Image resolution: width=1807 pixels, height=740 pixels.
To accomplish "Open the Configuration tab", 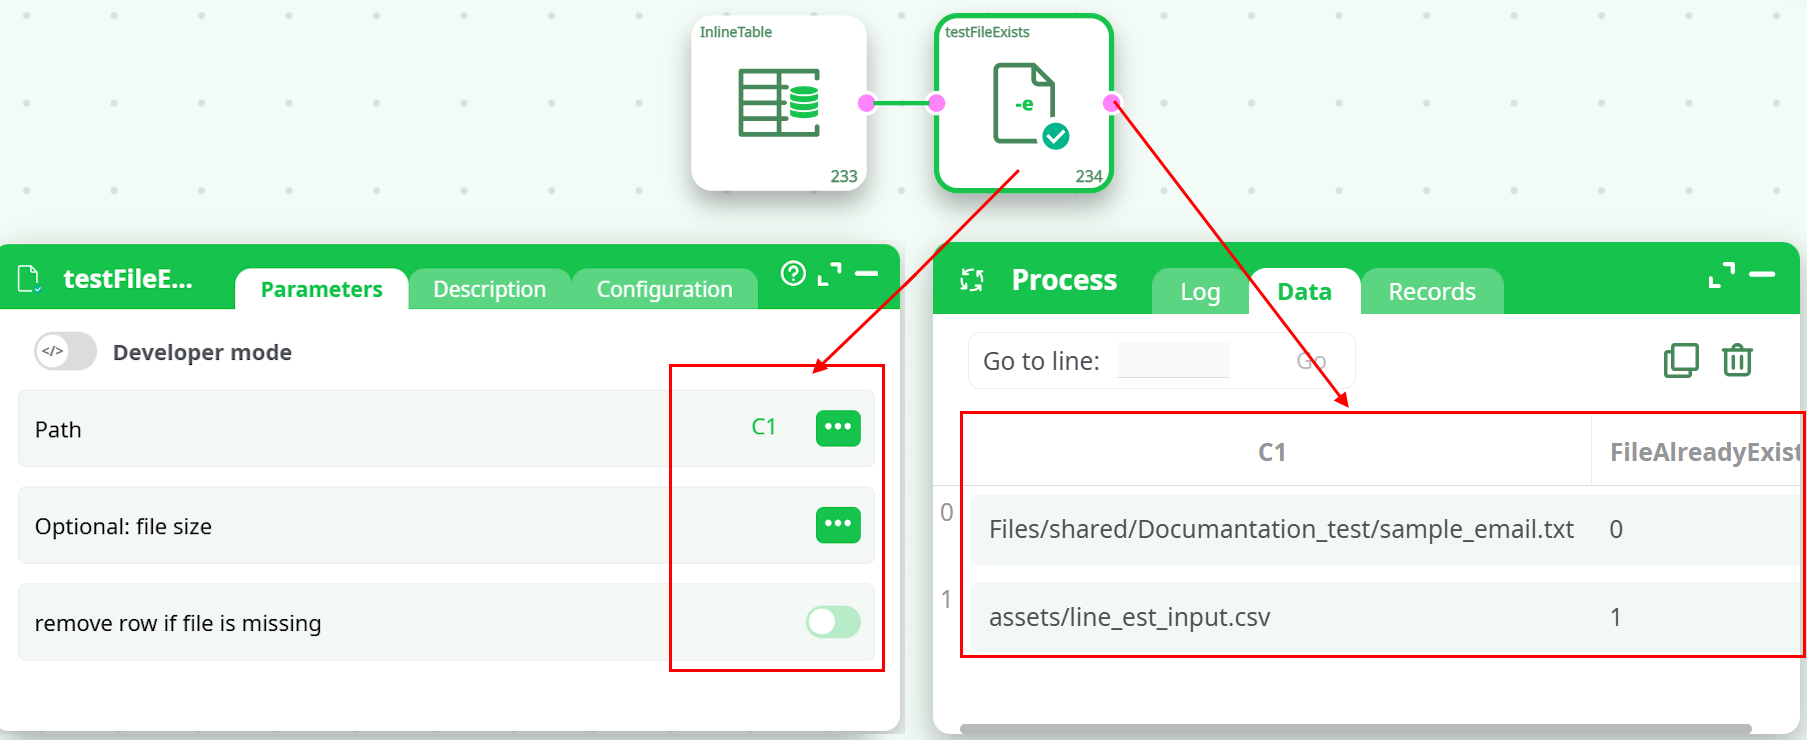I will coord(664,290).
